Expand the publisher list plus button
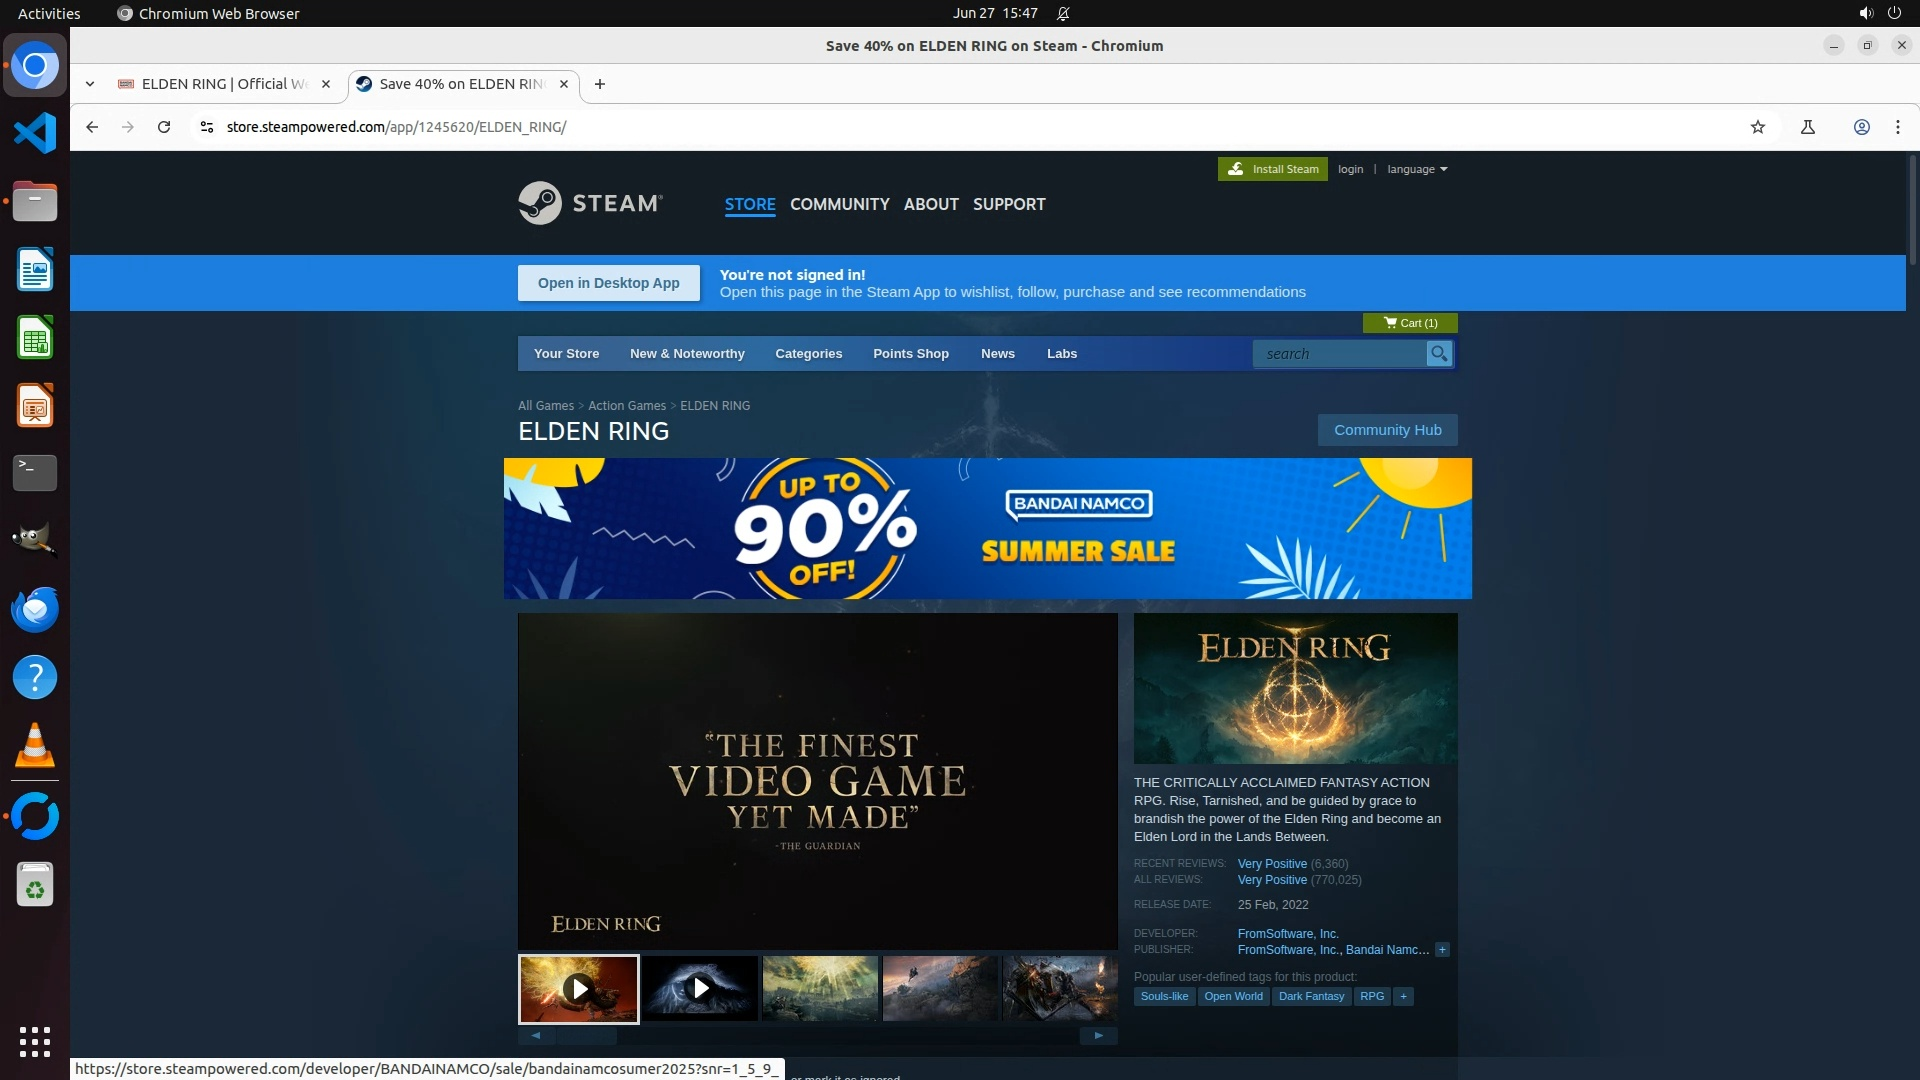Screen dimensions: 1920x1080 tap(1442, 950)
